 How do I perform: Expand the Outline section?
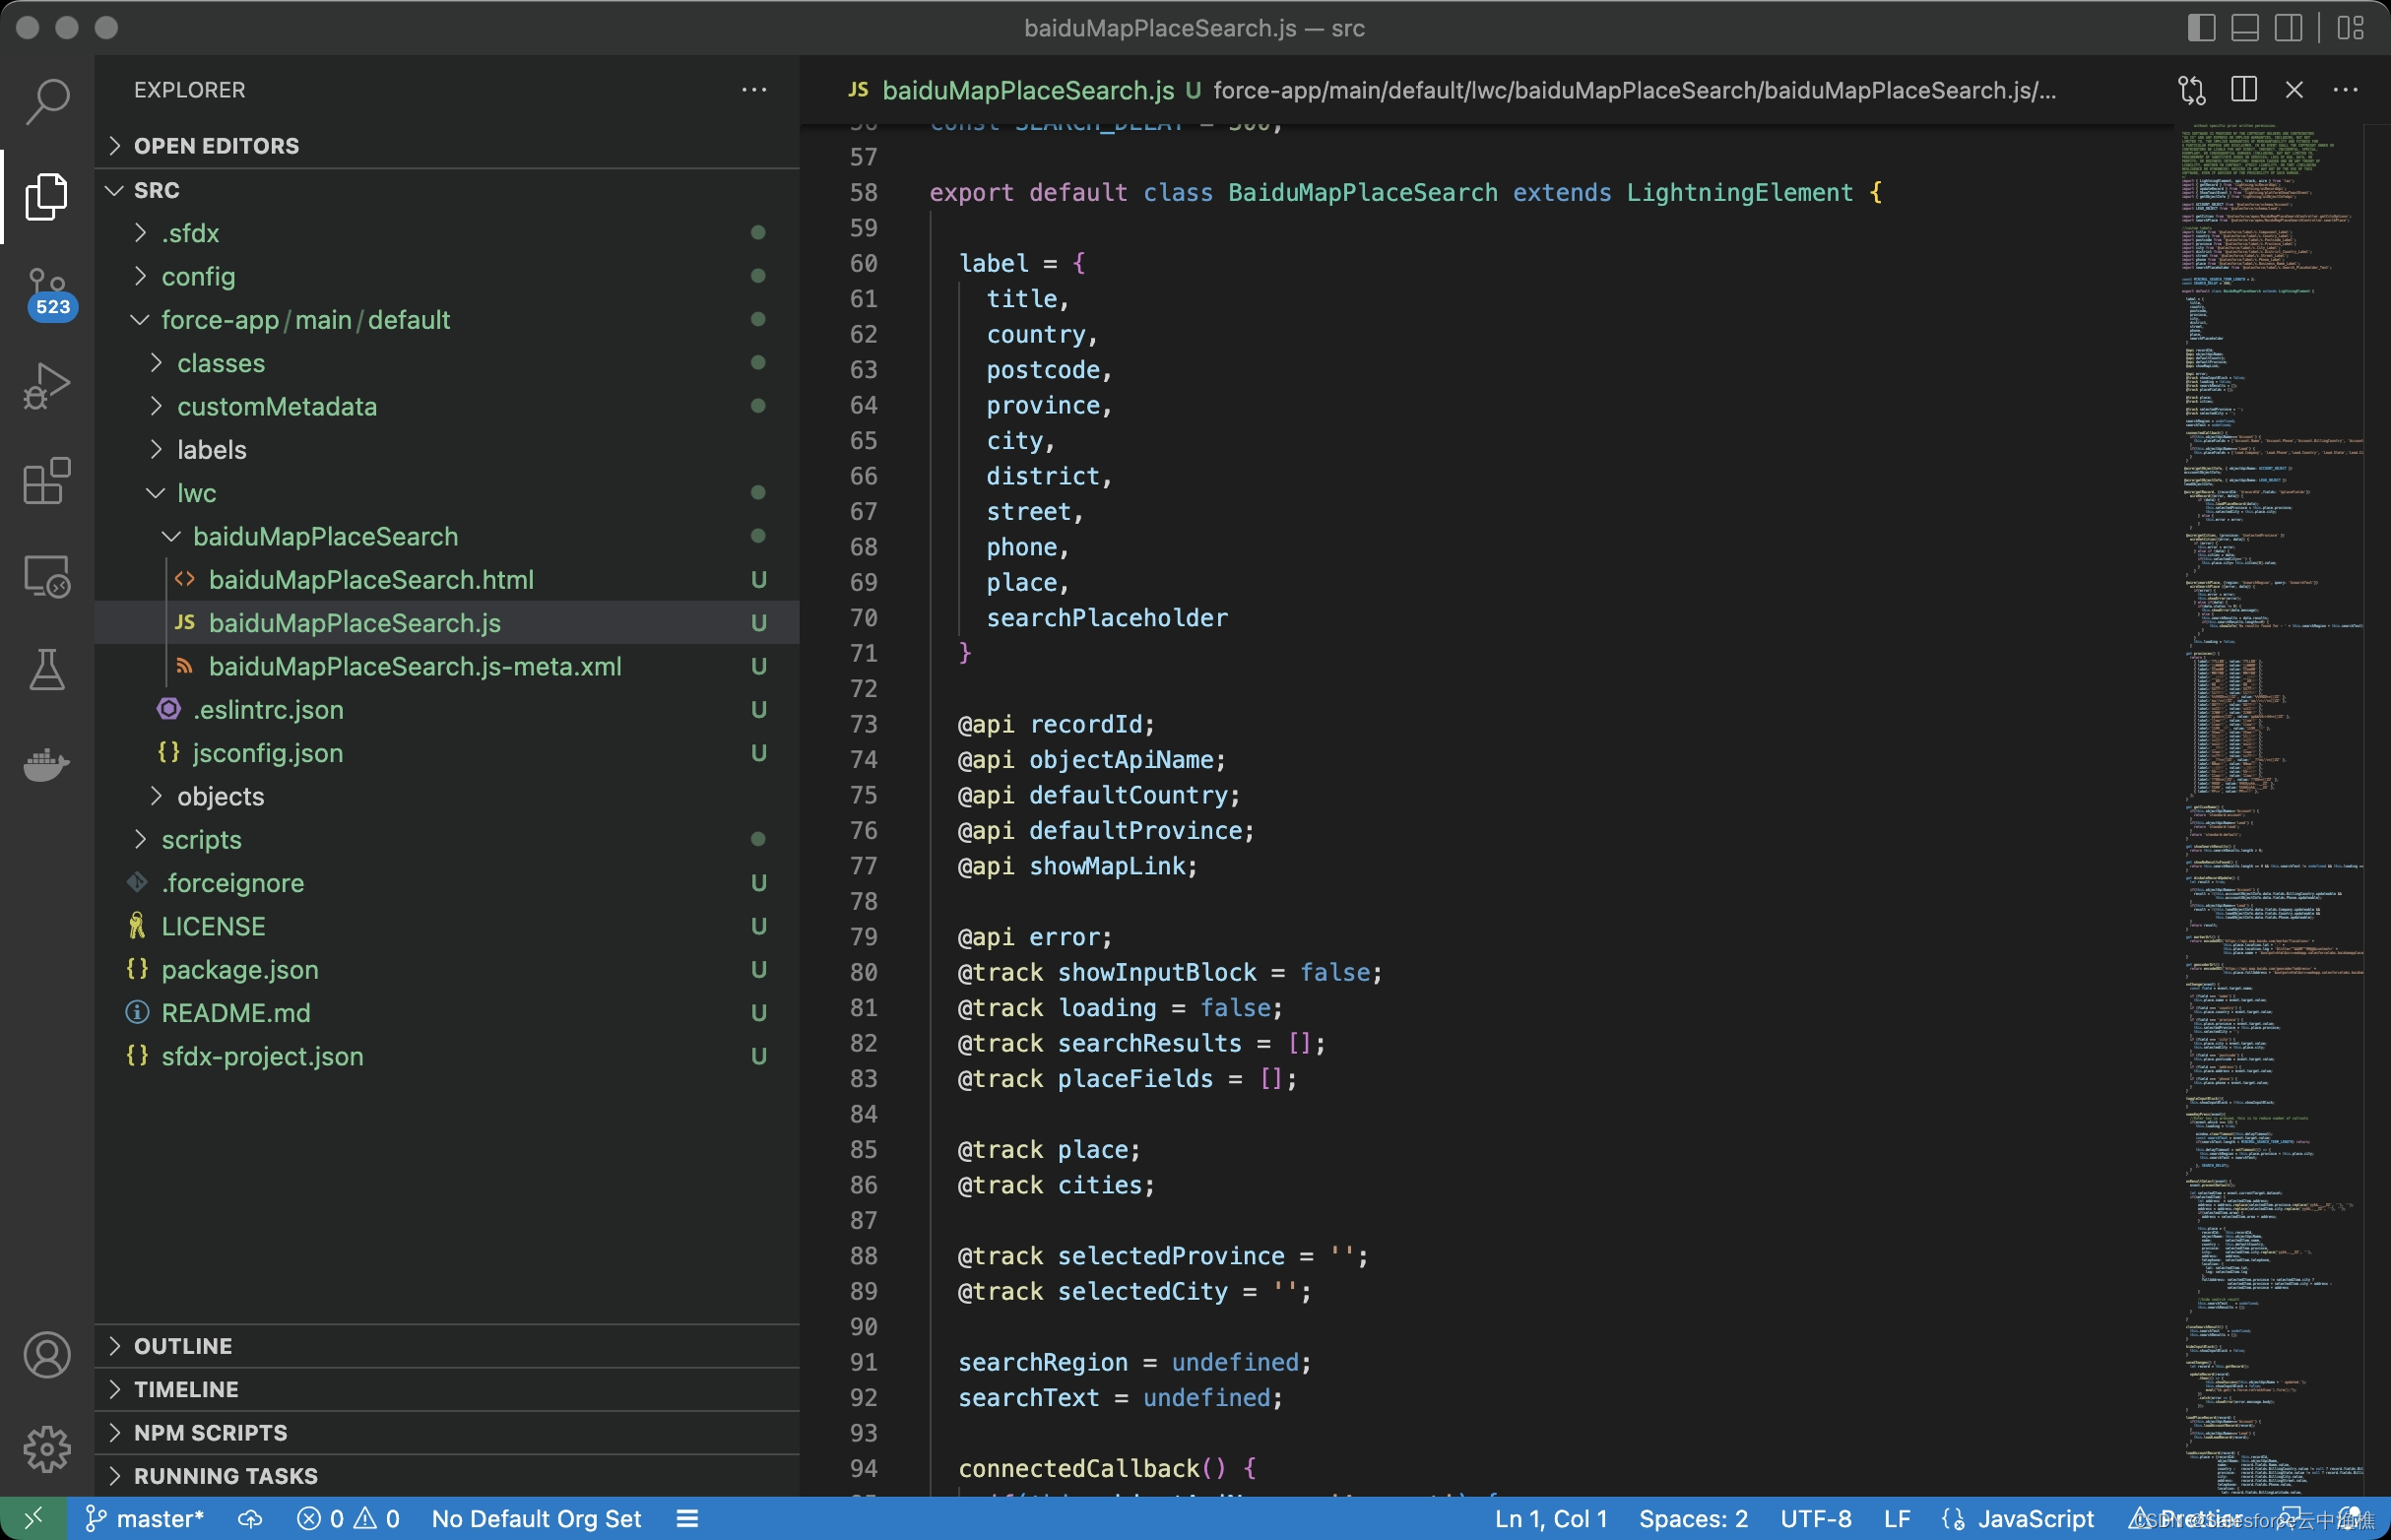pos(447,1346)
